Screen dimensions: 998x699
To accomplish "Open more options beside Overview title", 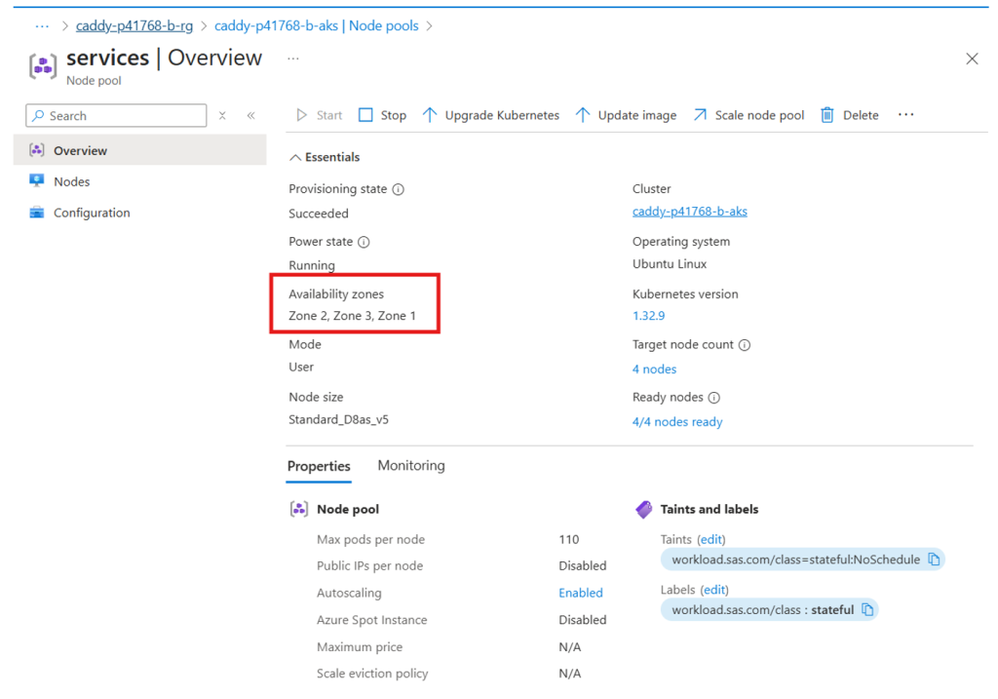I will [293, 59].
